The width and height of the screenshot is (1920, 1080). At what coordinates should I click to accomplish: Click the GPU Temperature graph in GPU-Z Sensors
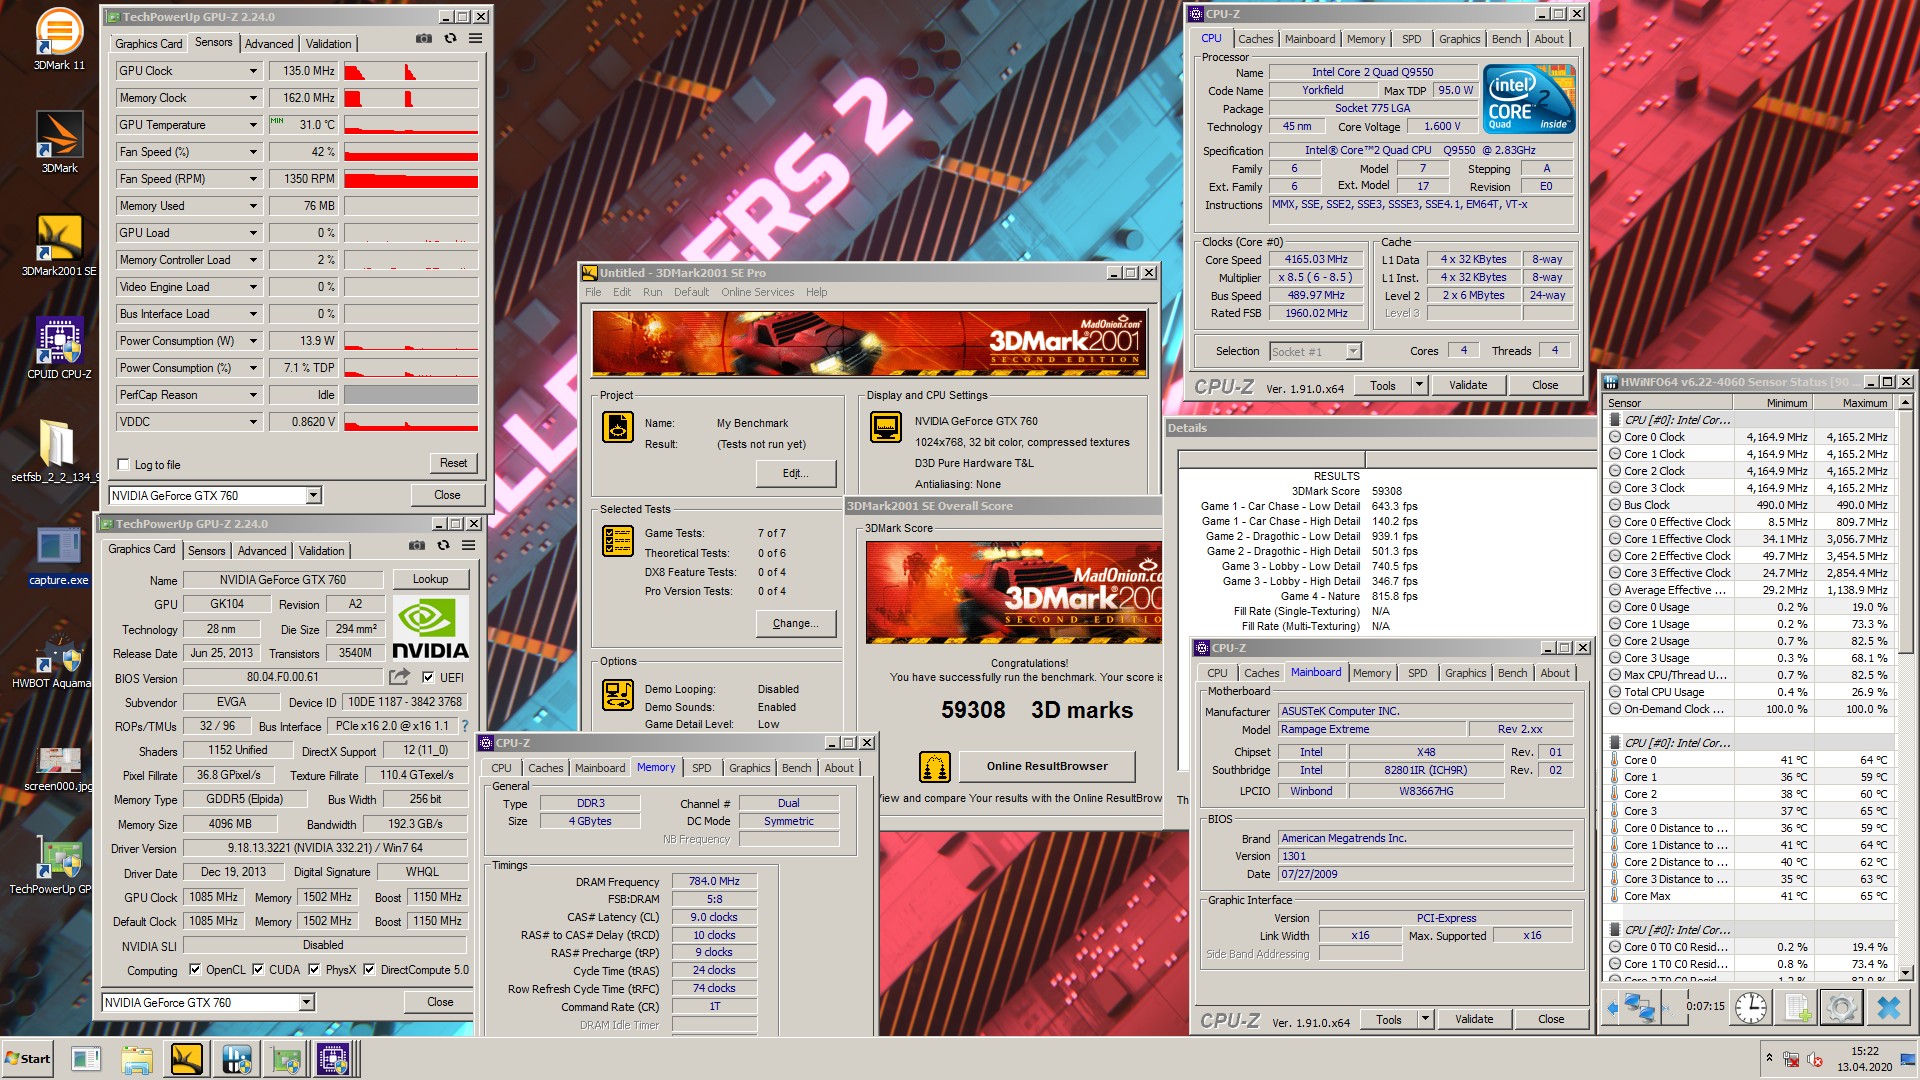411,125
